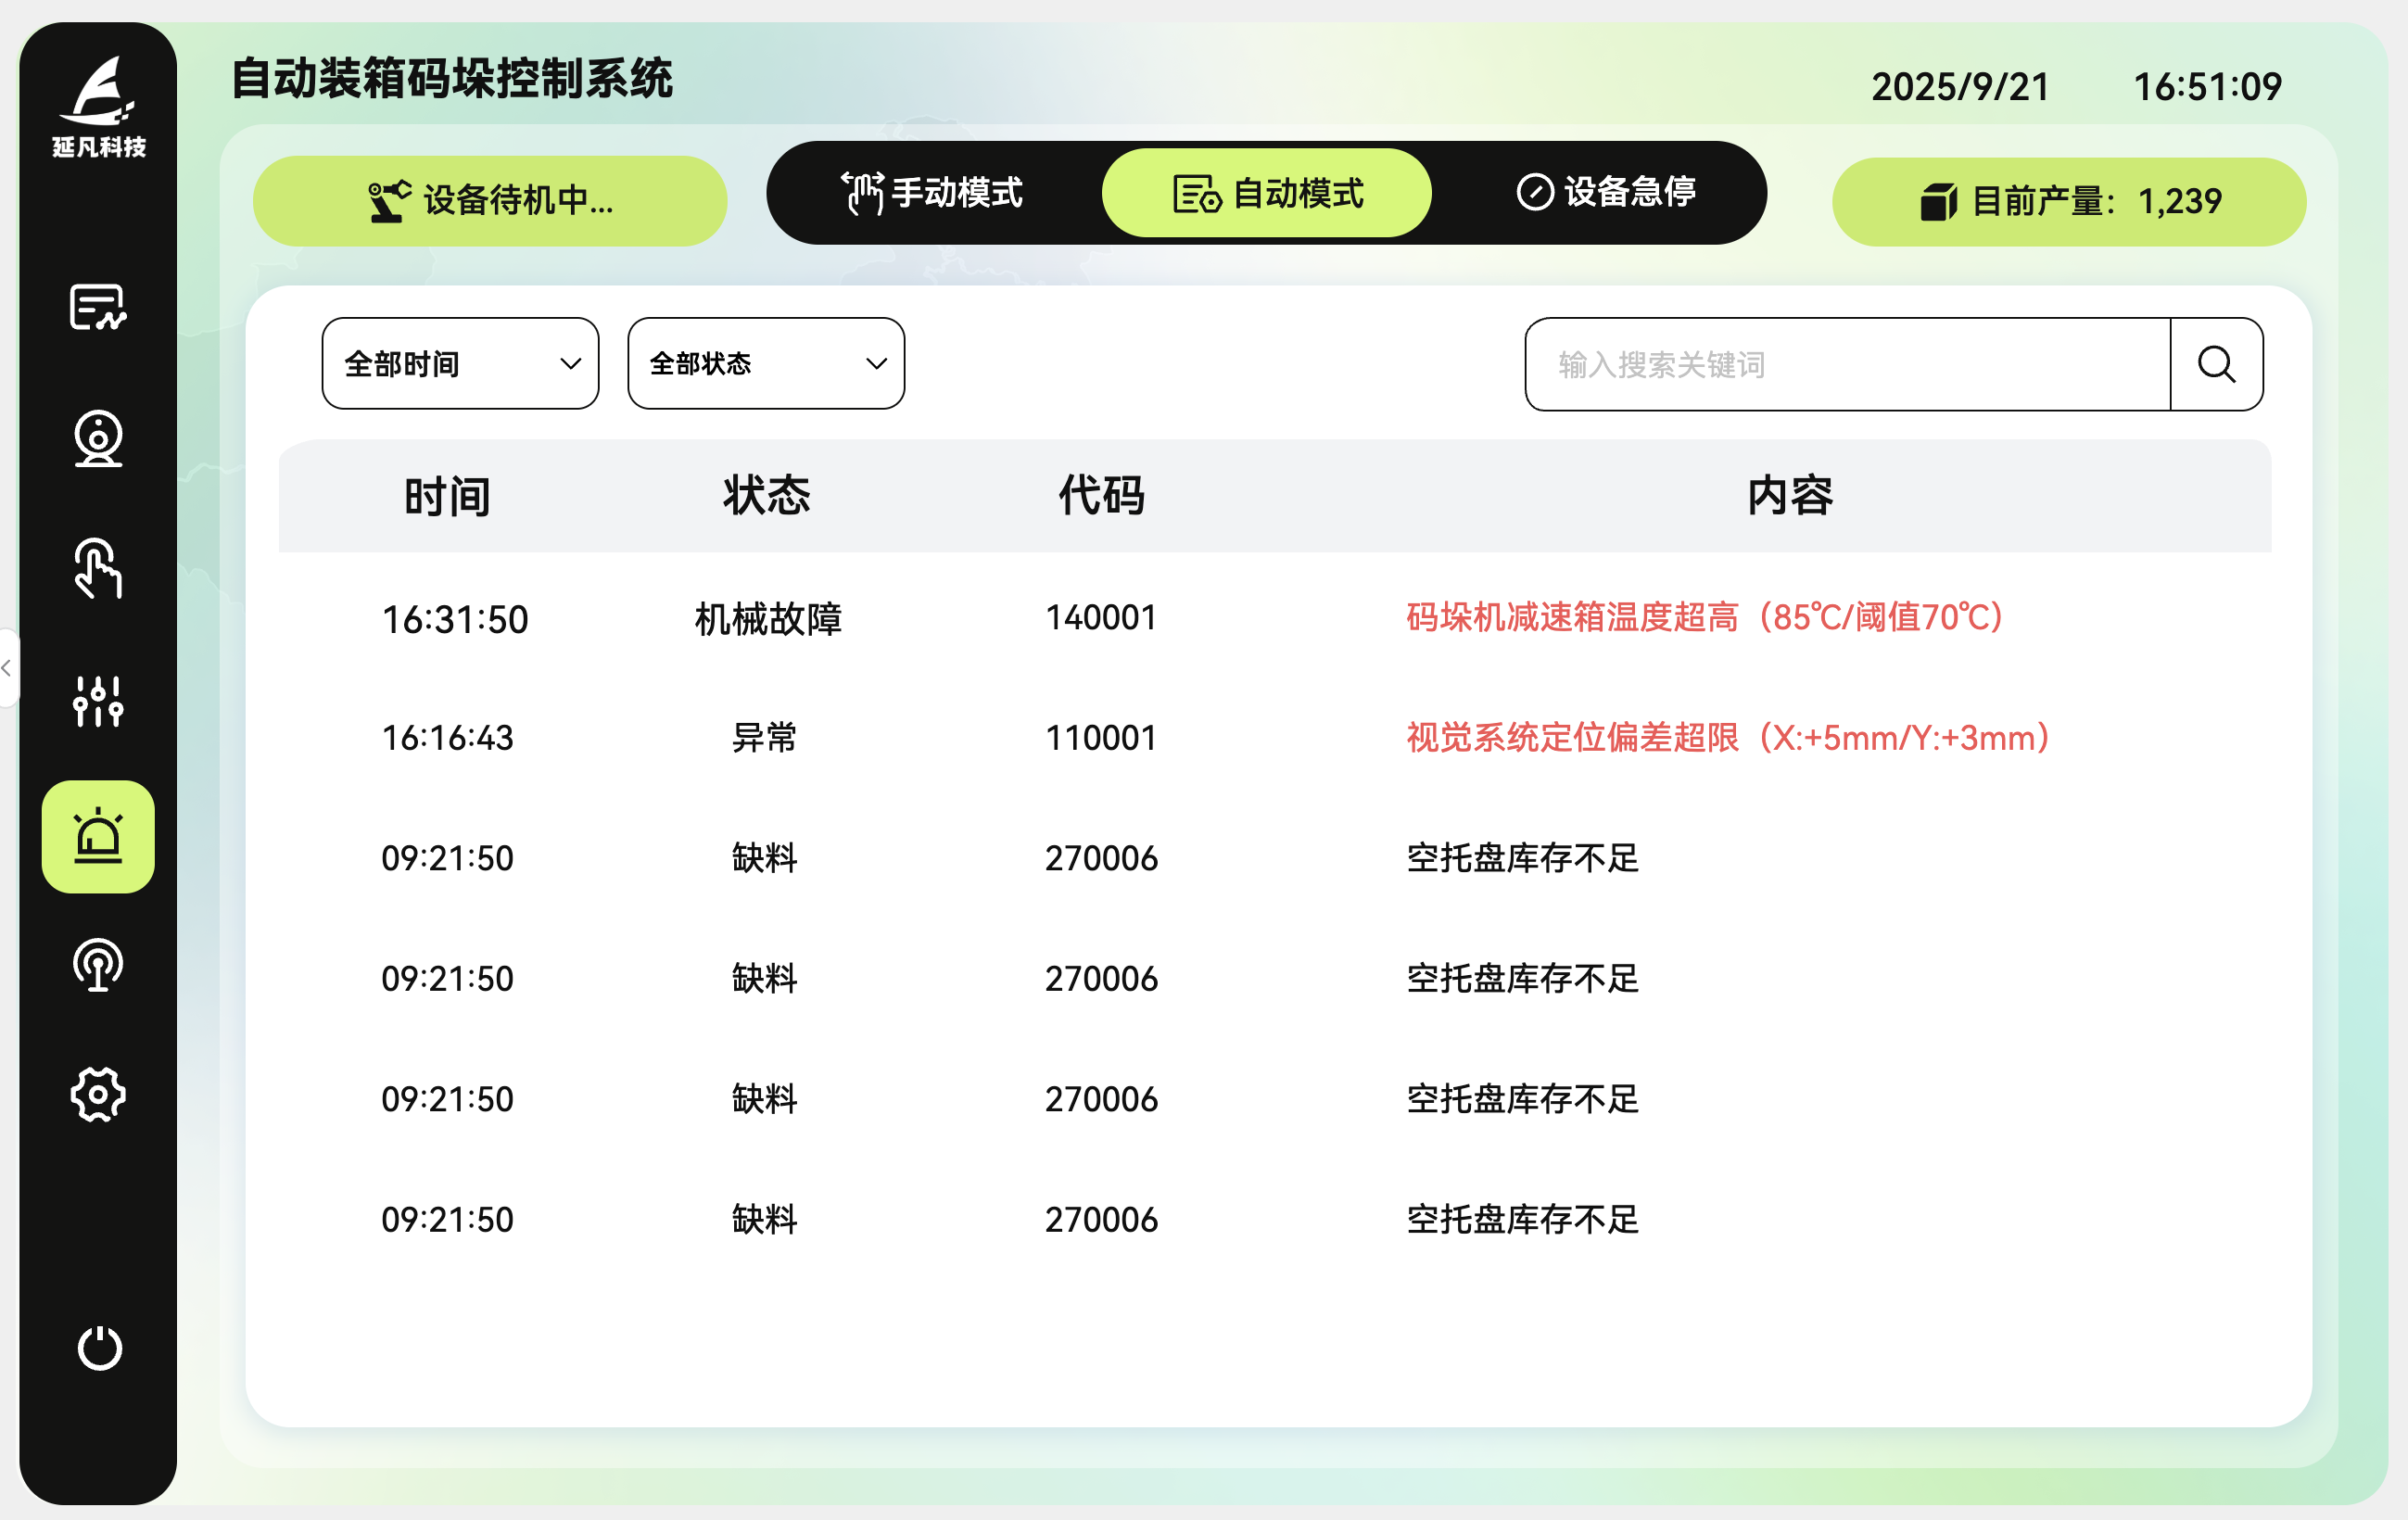Expand the 全部状态 status filter dropdown
Viewport: 2408px width, 1520px height.
point(766,364)
